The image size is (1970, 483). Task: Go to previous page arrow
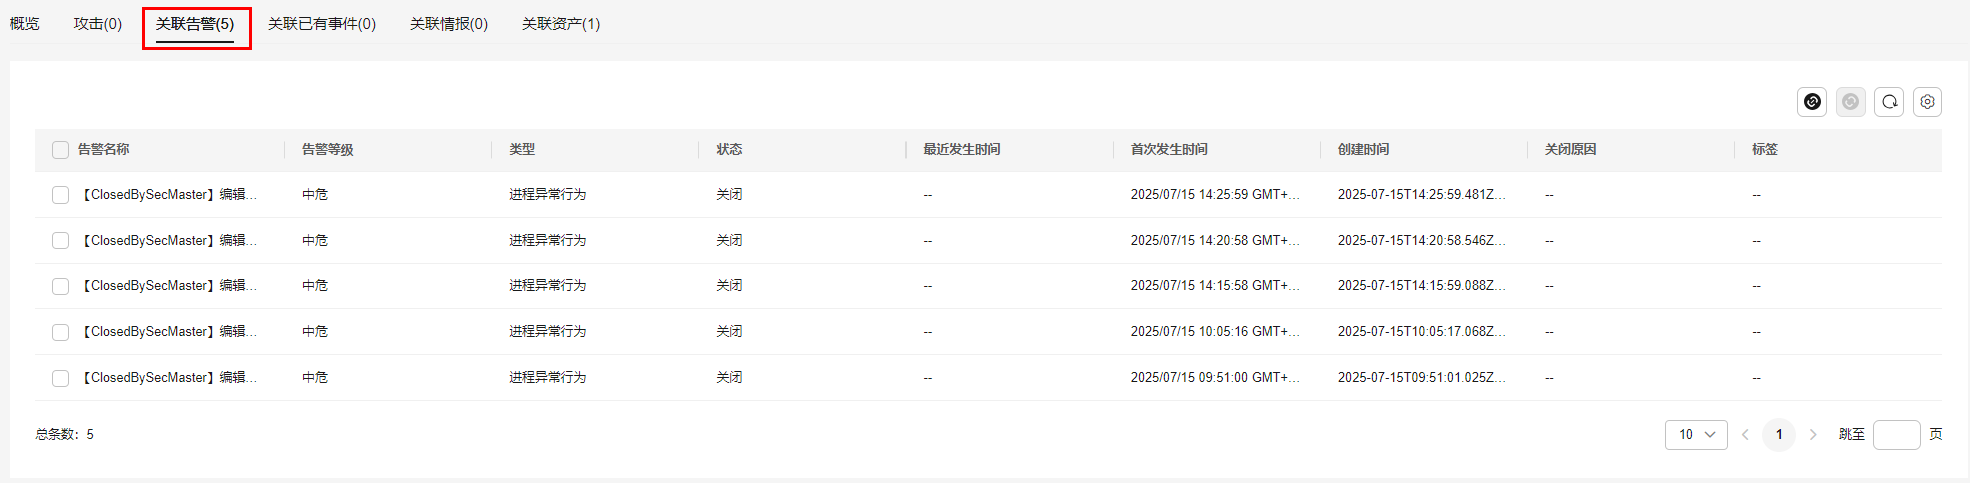(x=1745, y=435)
